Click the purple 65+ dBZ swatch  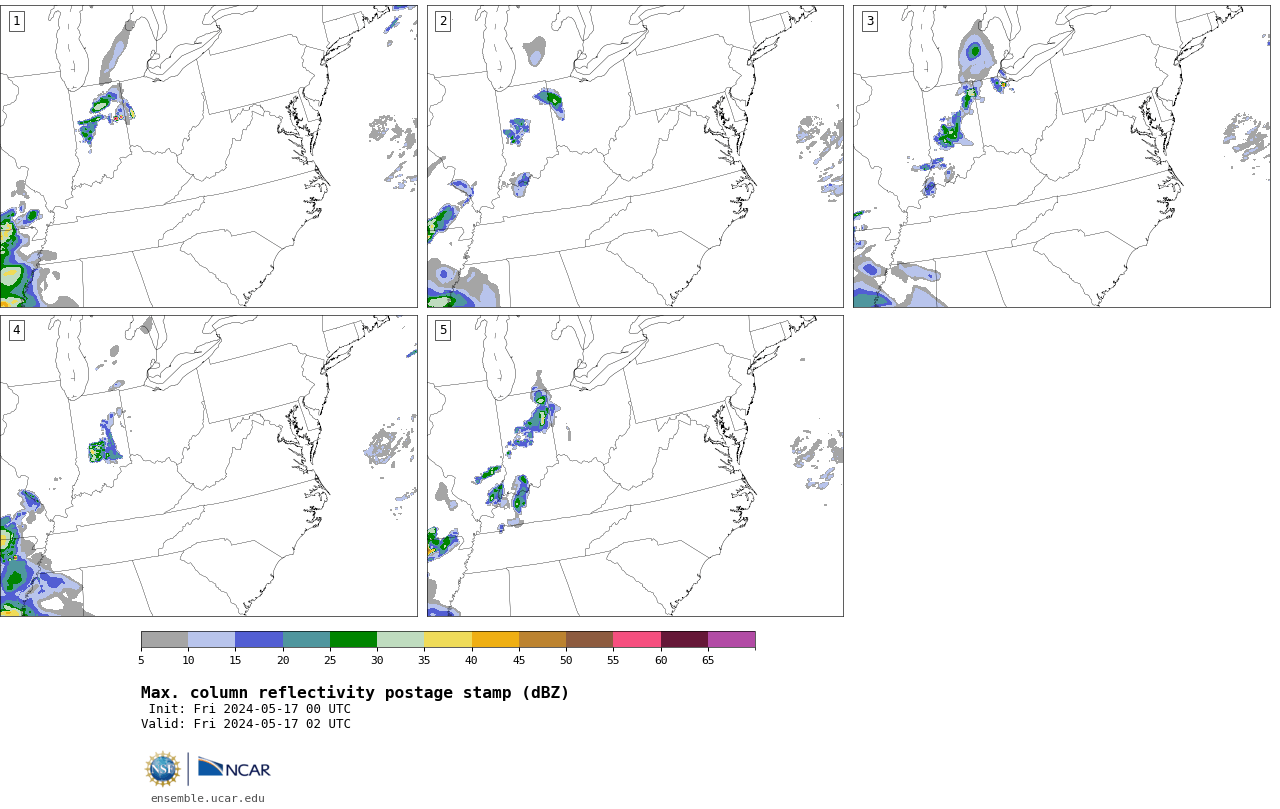(x=731, y=640)
